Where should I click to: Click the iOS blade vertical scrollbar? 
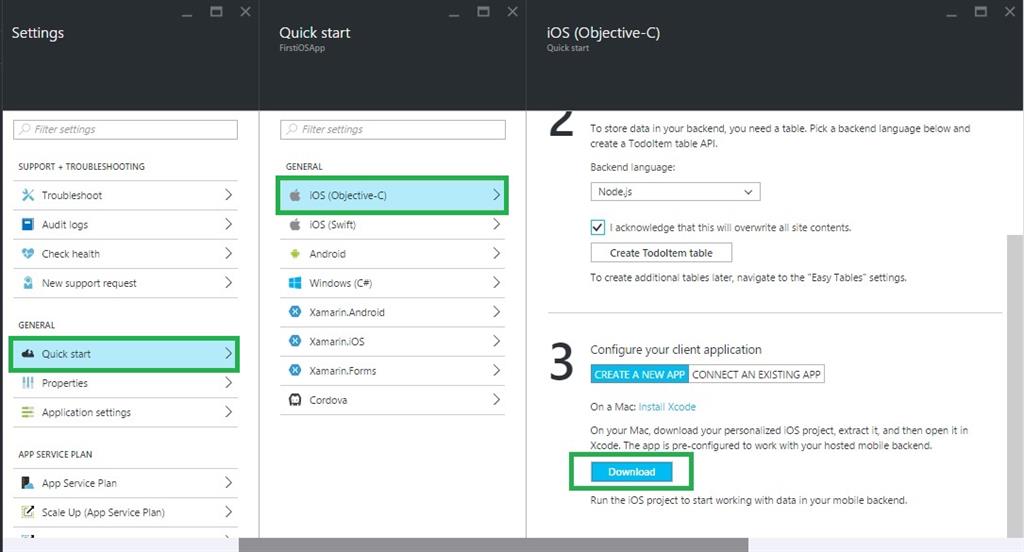[1015, 385]
